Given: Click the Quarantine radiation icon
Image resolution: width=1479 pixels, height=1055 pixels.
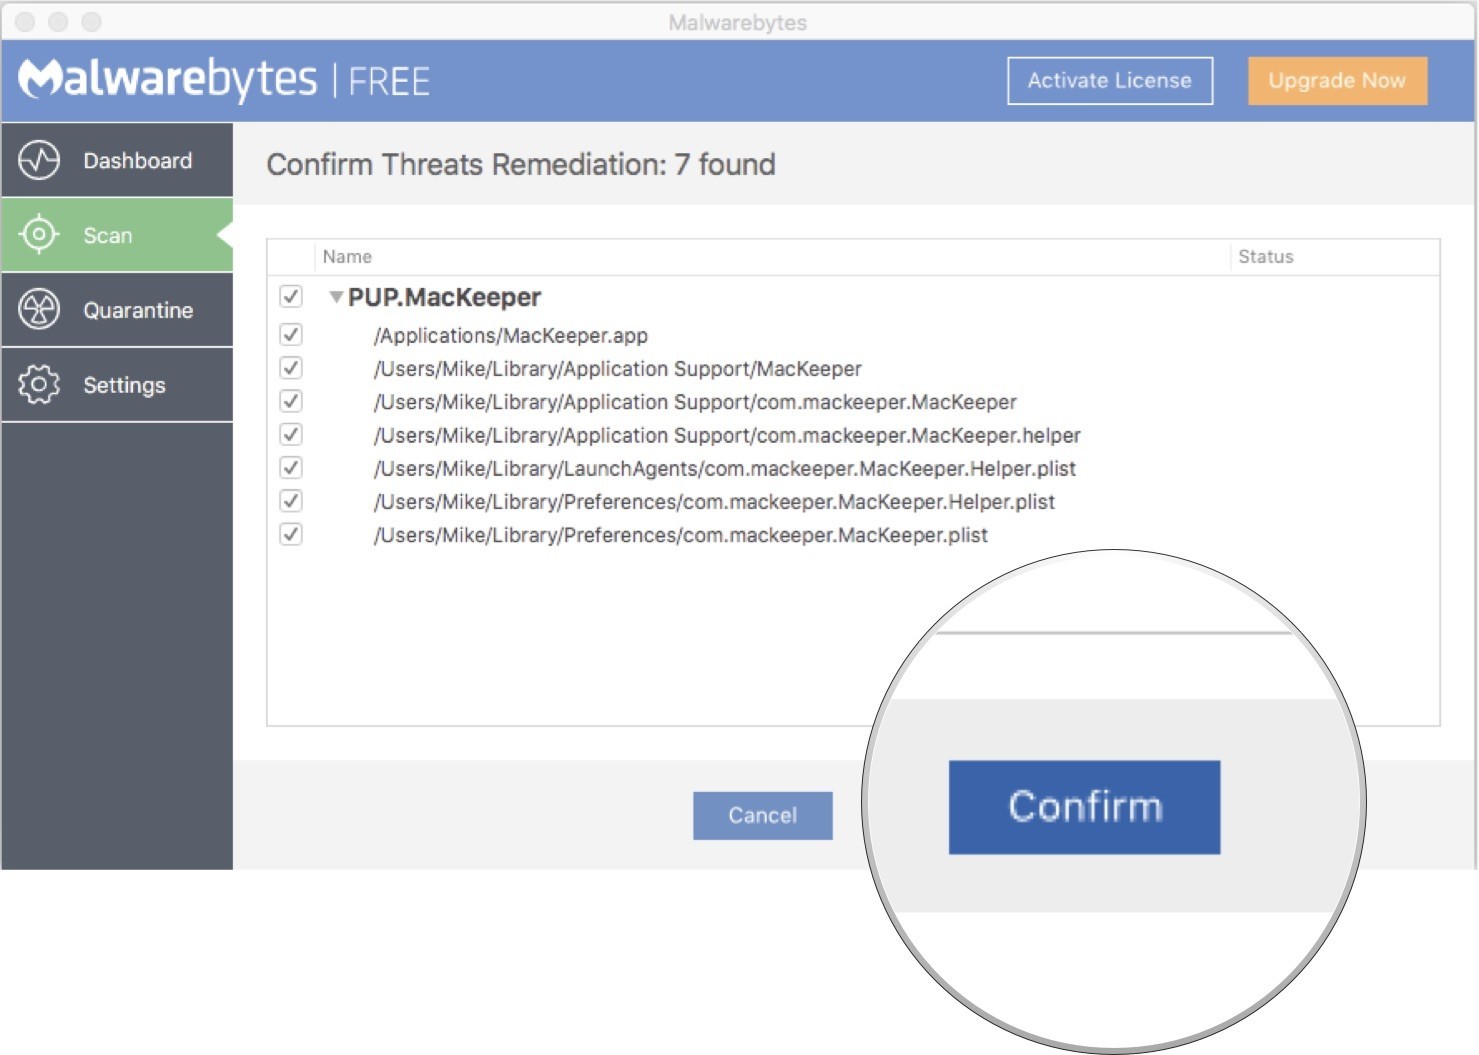Looking at the screenshot, I should point(39,309).
